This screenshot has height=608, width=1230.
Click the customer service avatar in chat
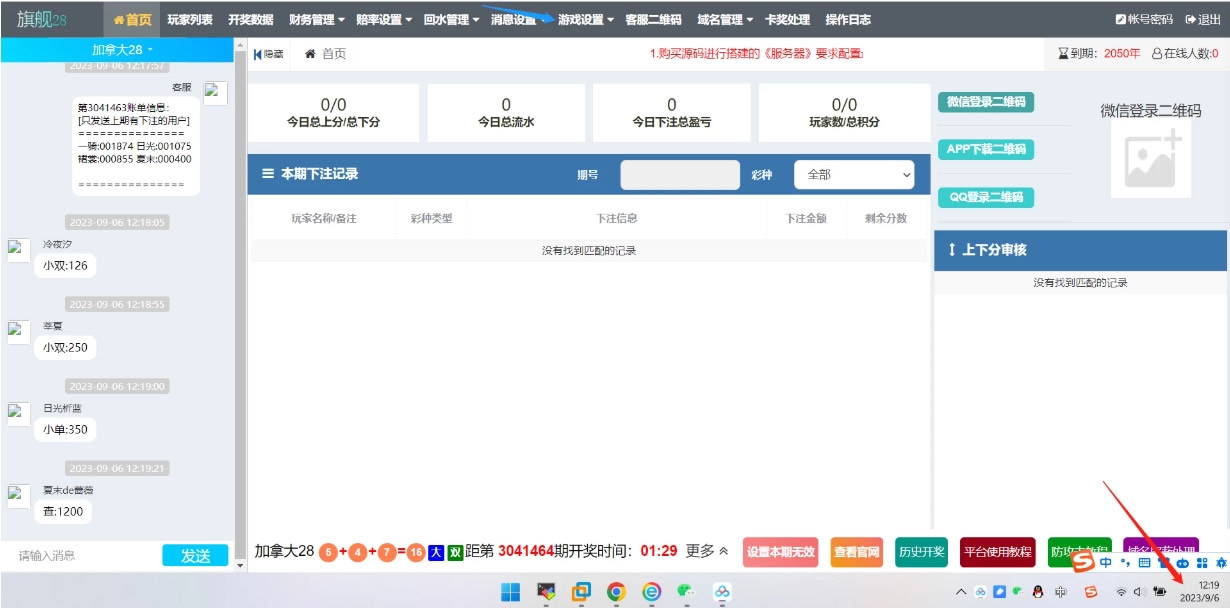tap(215, 93)
